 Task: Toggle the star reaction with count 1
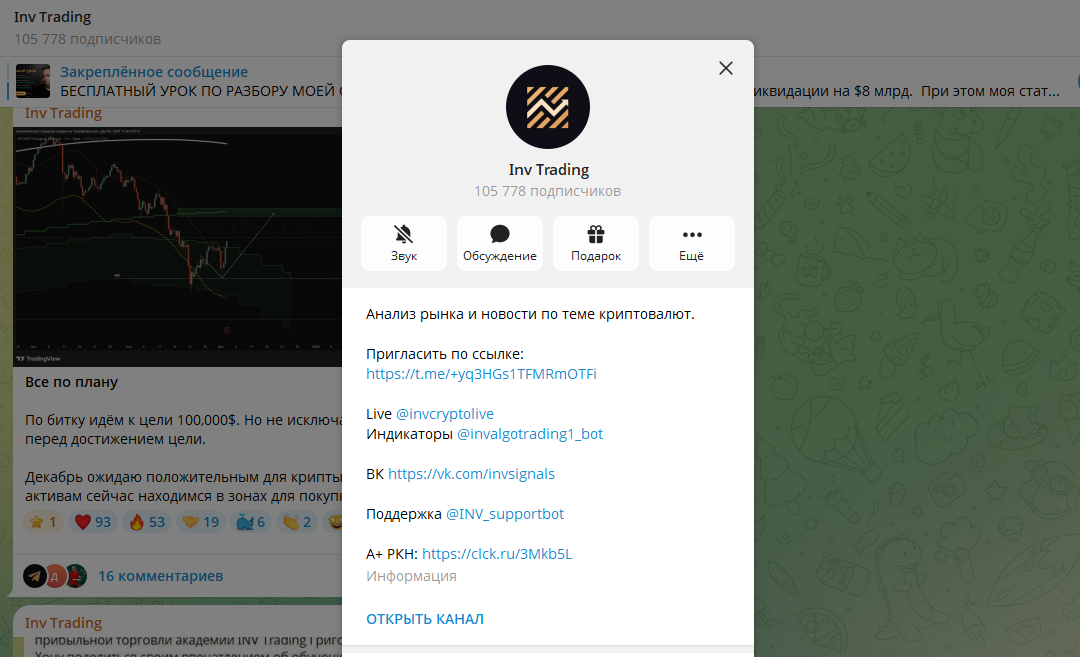pos(43,522)
